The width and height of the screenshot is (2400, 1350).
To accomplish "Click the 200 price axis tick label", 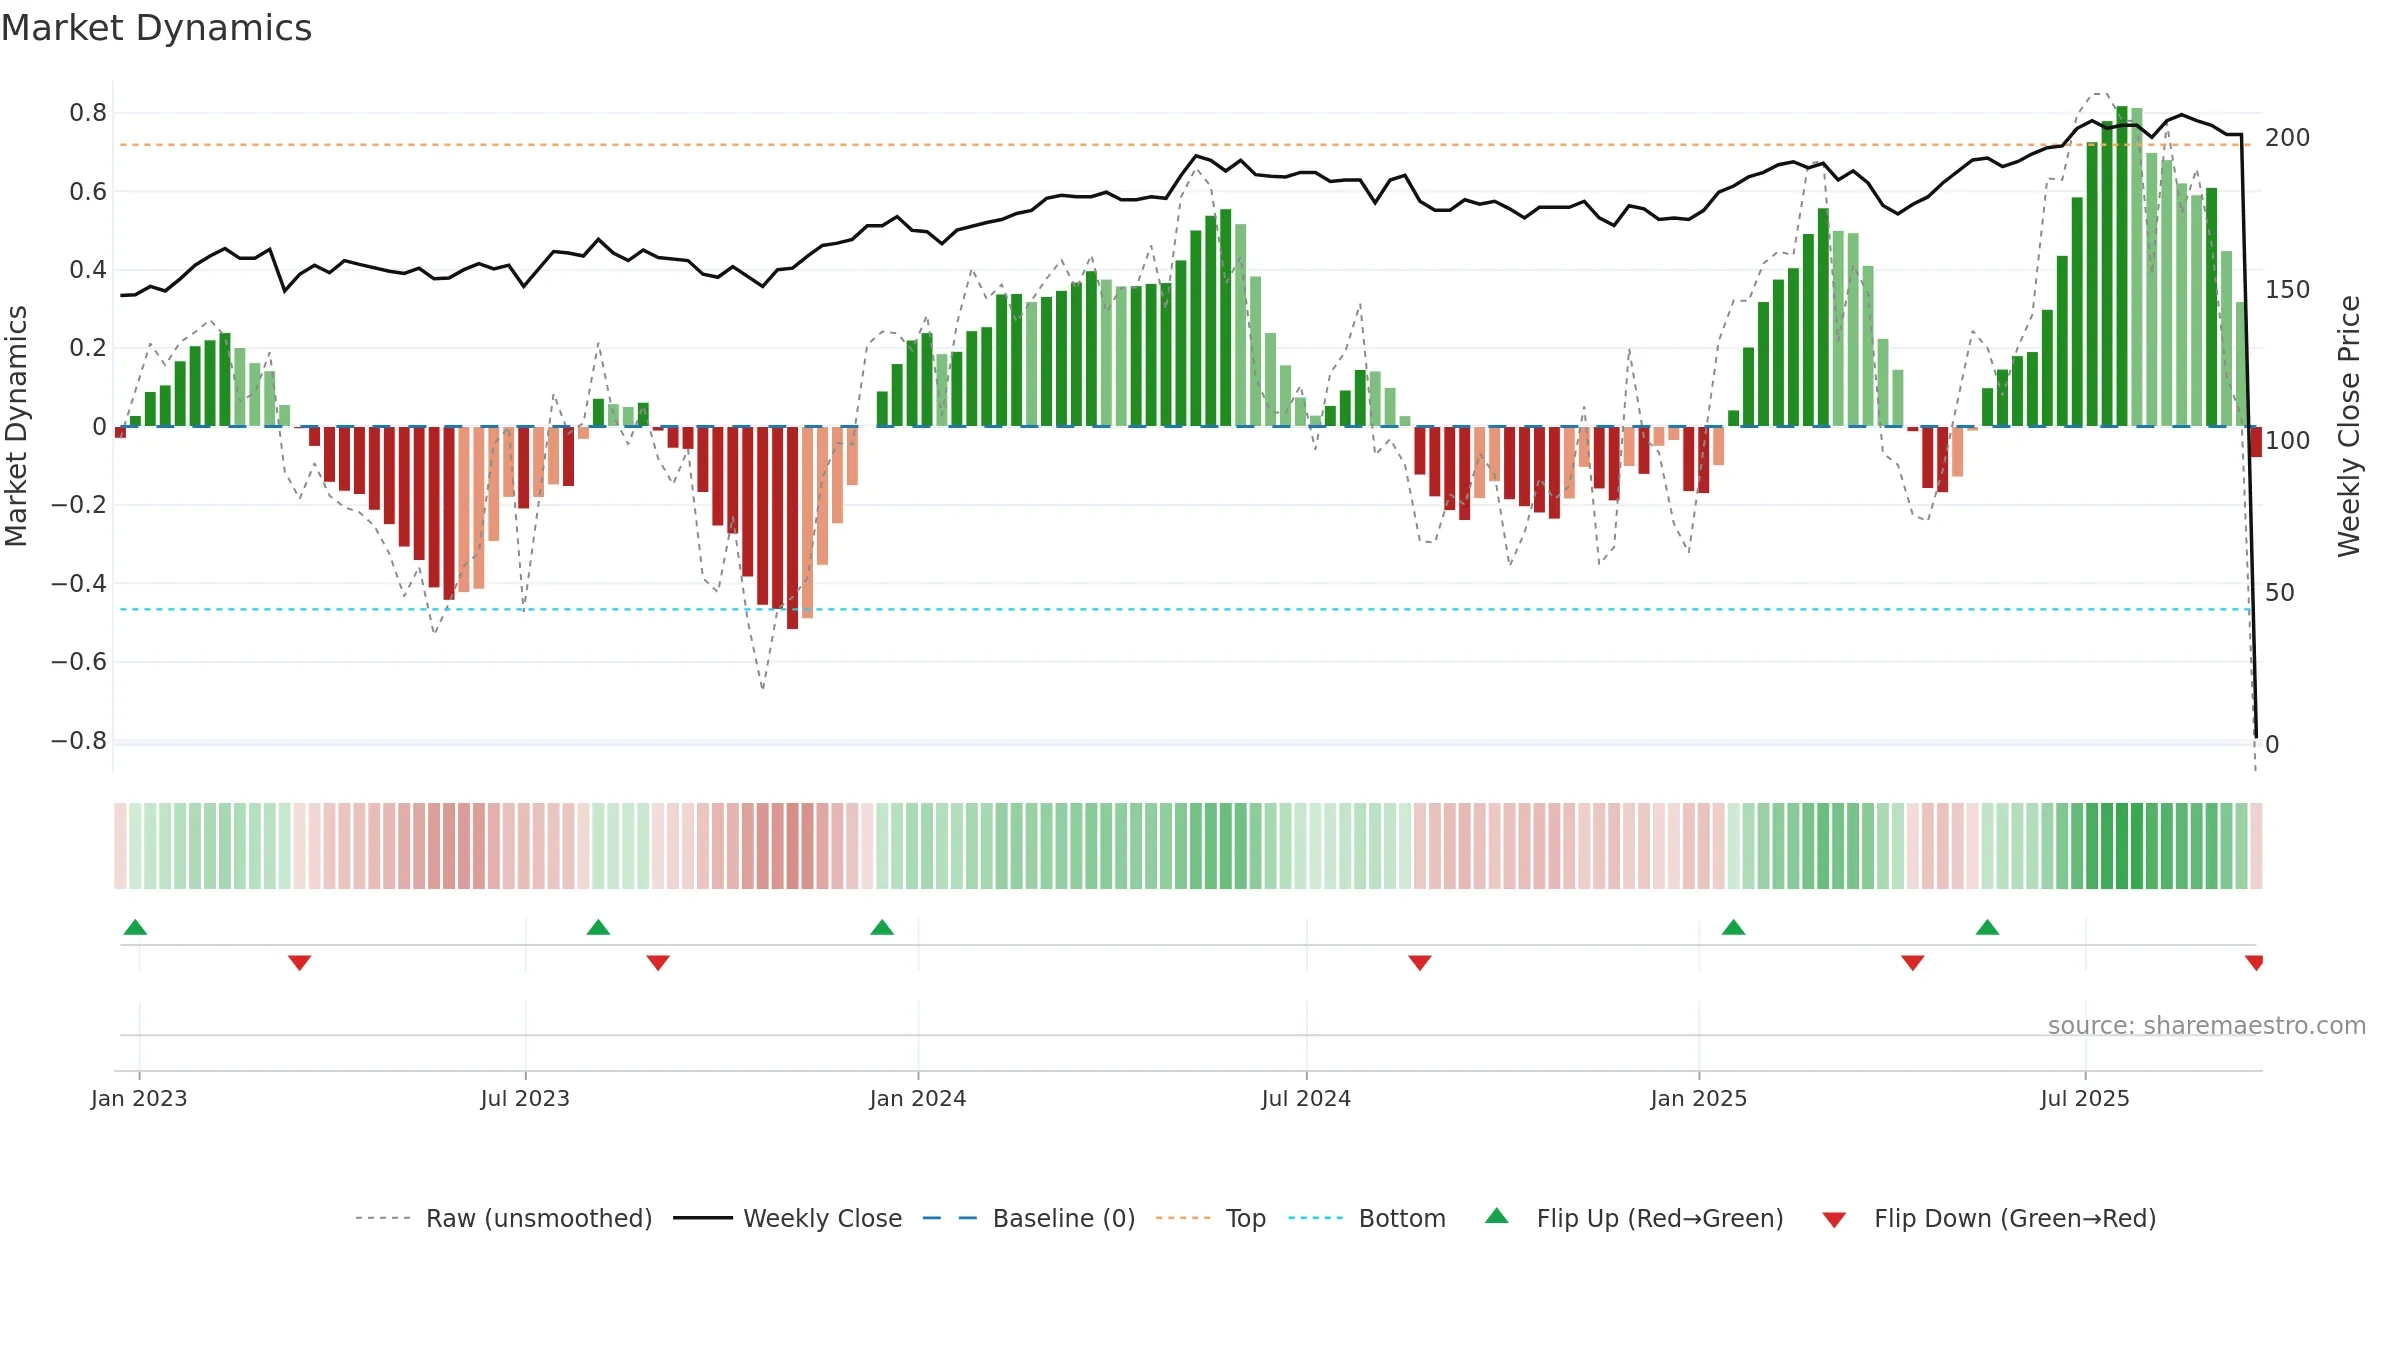I will [2288, 138].
